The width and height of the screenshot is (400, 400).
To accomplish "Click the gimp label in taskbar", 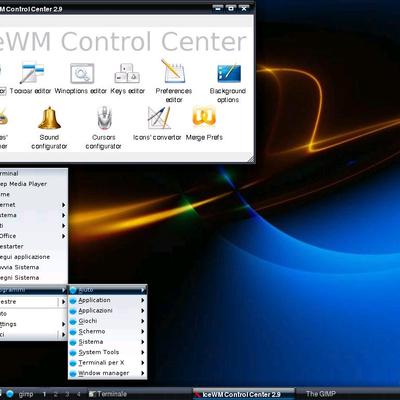I will (x=26, y=394).
